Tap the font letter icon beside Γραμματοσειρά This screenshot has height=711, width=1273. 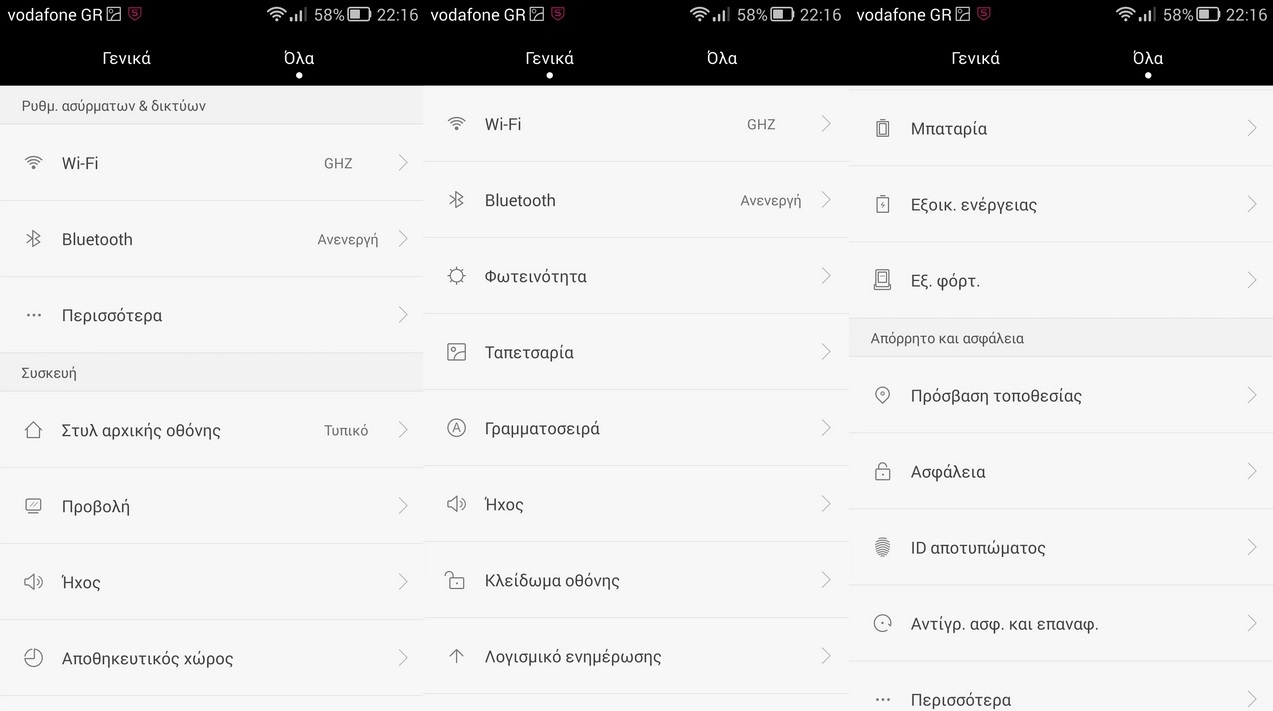click(x=456, y=428)
